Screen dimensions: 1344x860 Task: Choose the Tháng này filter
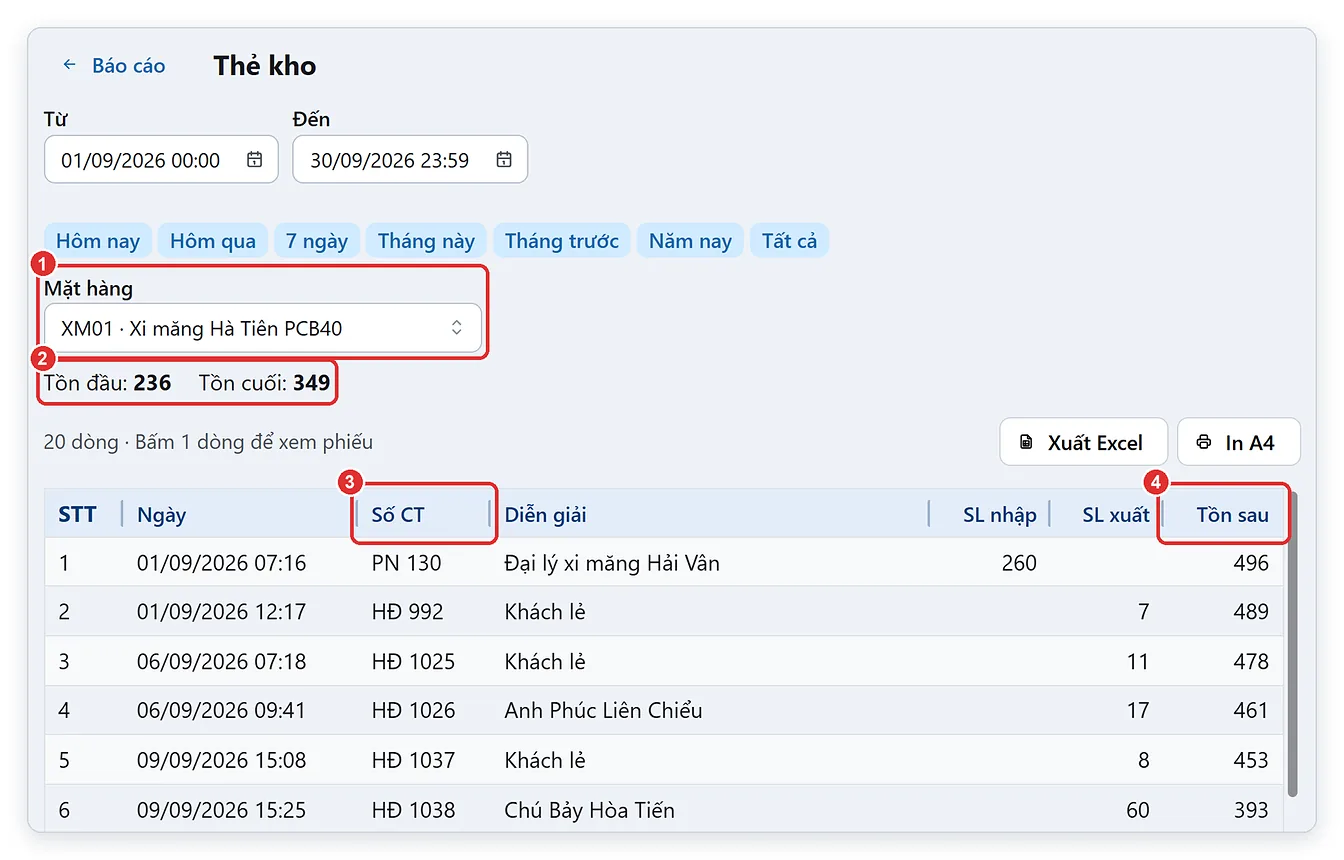tap(426, 241)
